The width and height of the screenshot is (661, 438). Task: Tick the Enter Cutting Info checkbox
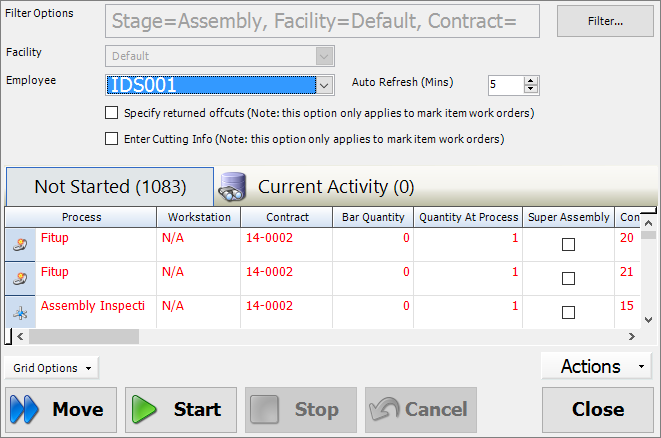[112, 139]
